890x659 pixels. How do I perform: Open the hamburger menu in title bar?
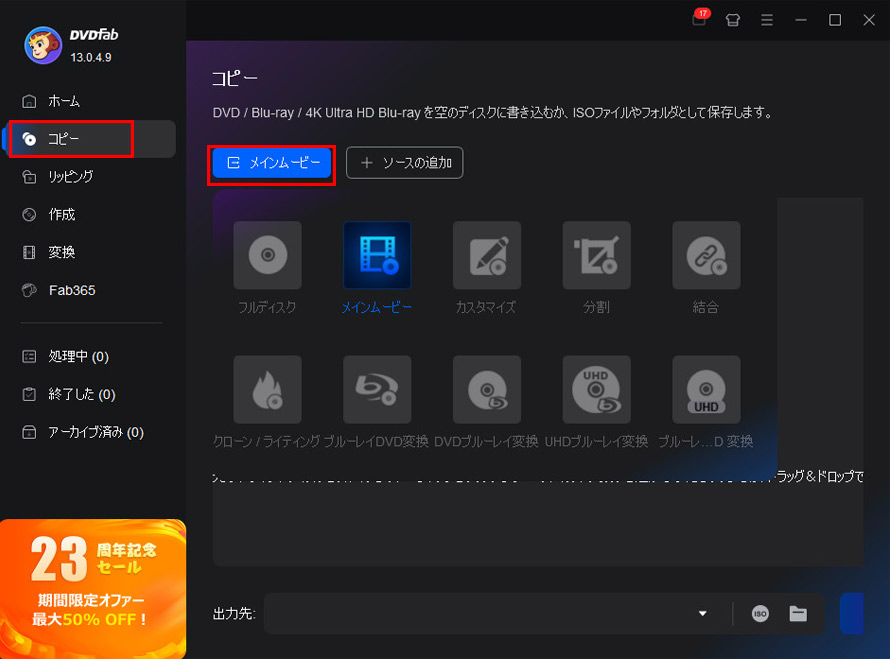click(767, 20)
